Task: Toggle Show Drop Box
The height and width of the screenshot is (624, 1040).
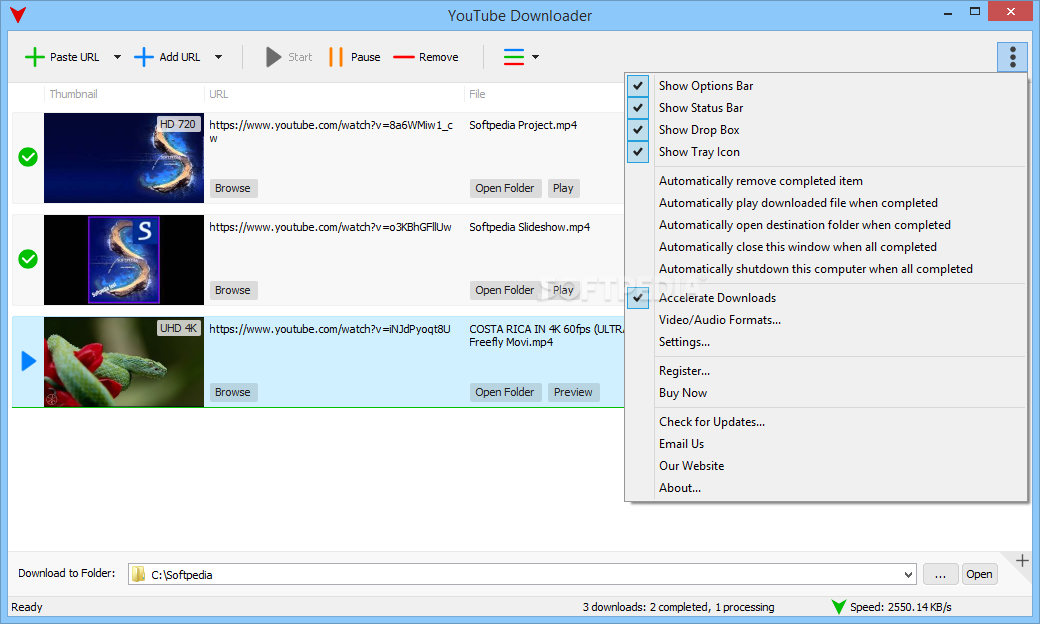Action: (x=826, y=130)
